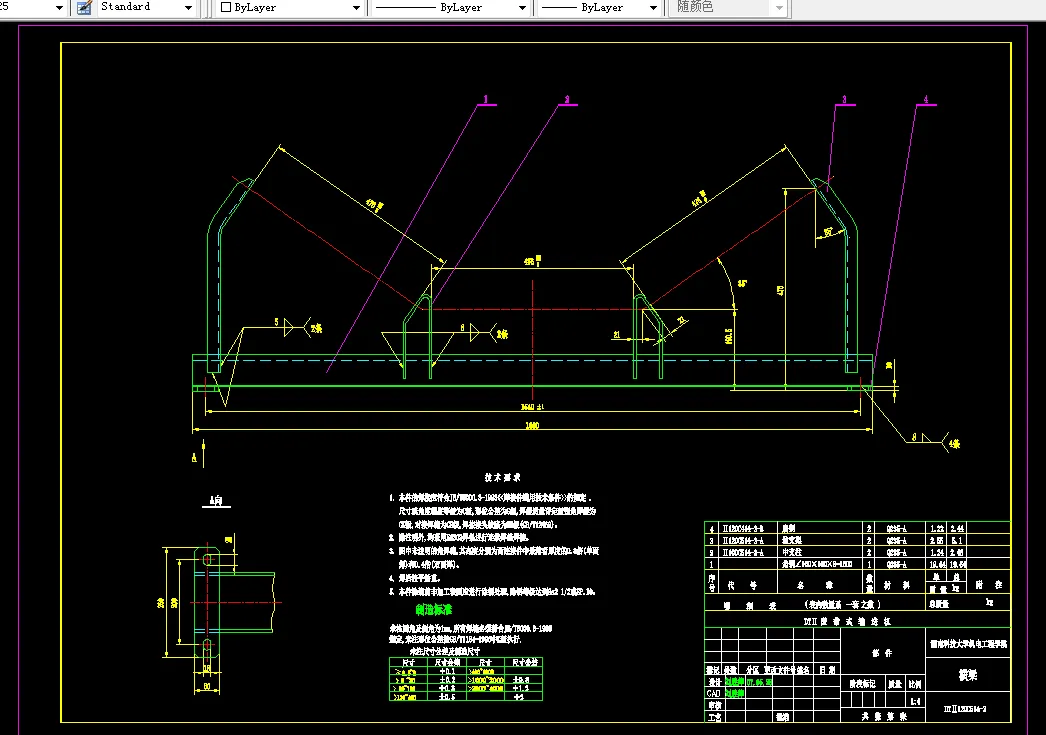The height and width of the screenshot is (735, 1046).
Task: Select the 技术要求 heading in the drawing
Action: click(x=502, y=478)
